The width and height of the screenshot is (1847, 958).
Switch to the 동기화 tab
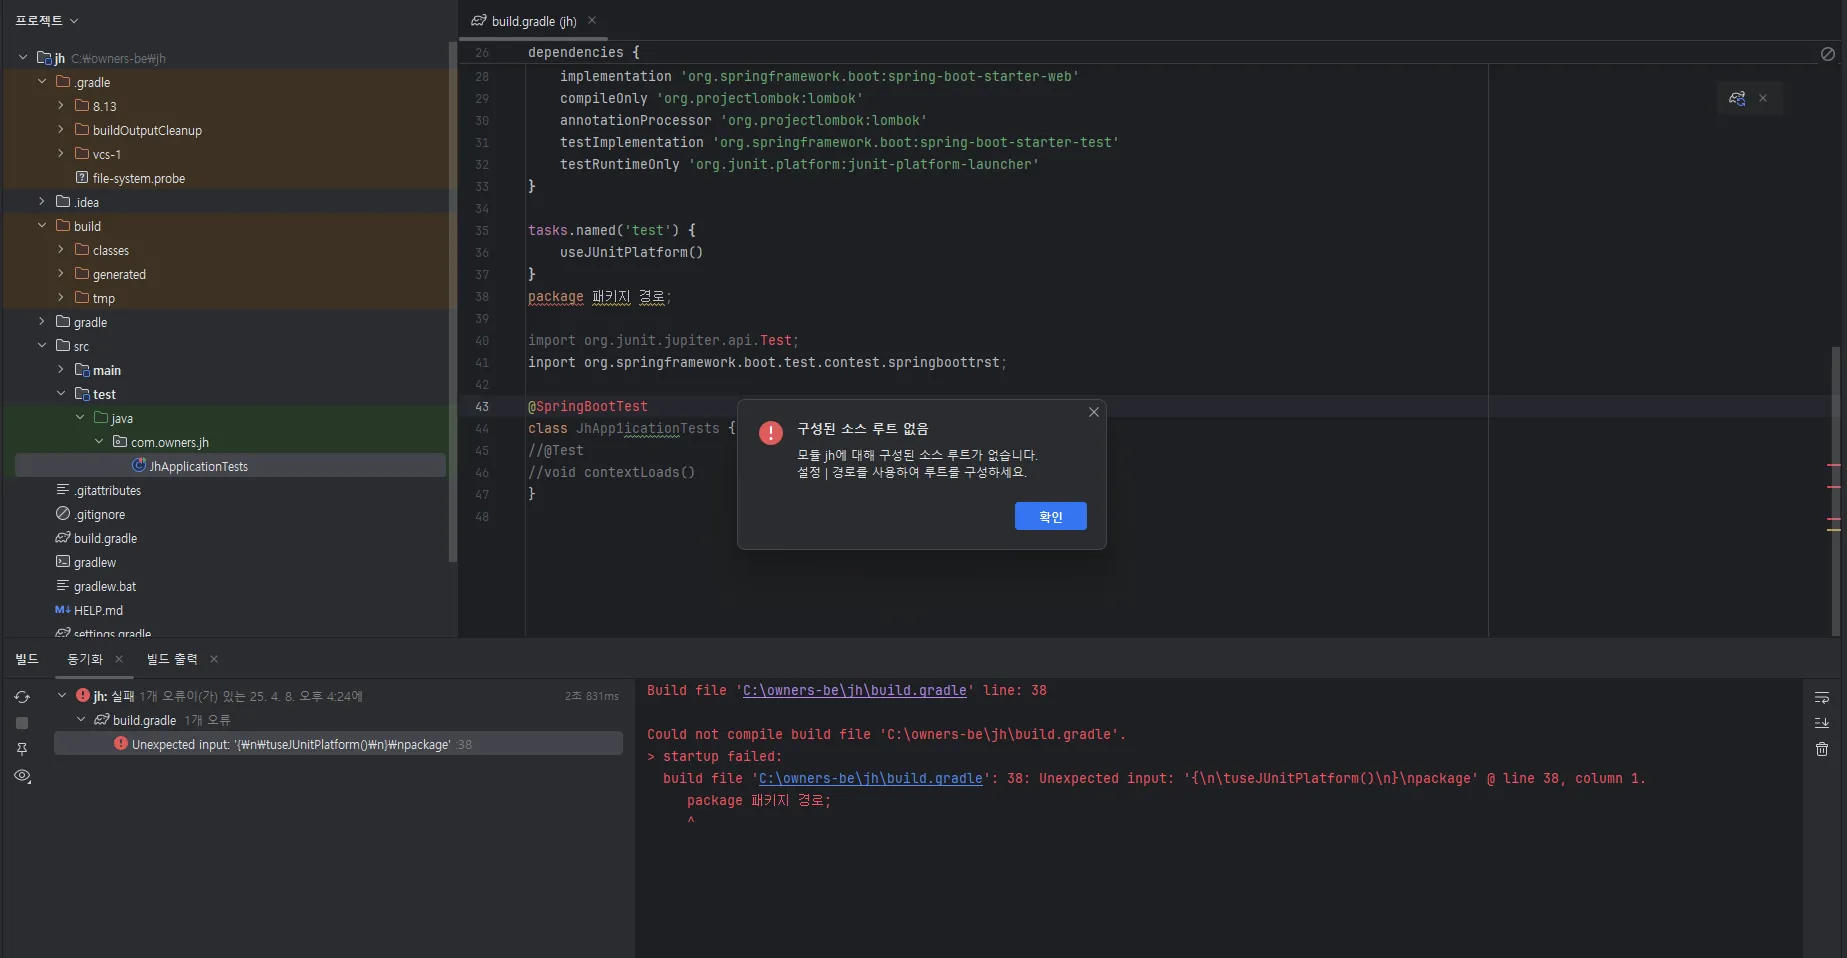pyautogui.click(x=85, y=659)
